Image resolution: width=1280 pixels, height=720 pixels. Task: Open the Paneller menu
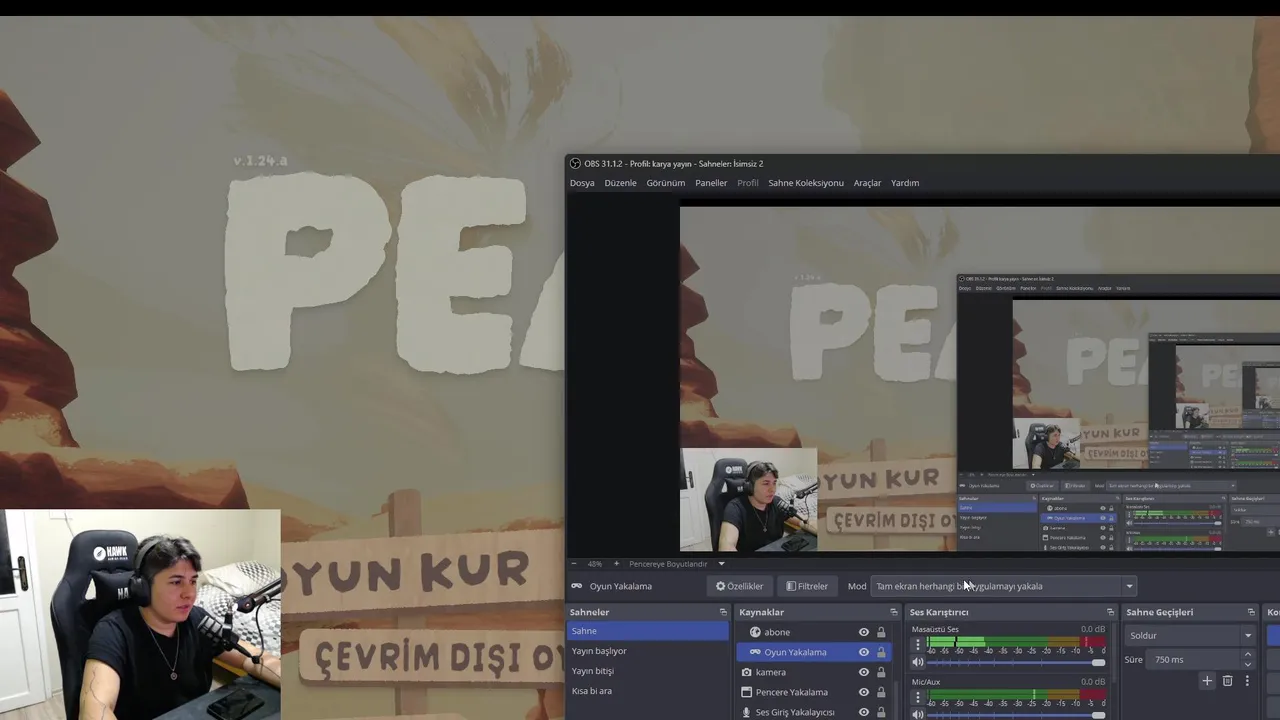(711, 183)
